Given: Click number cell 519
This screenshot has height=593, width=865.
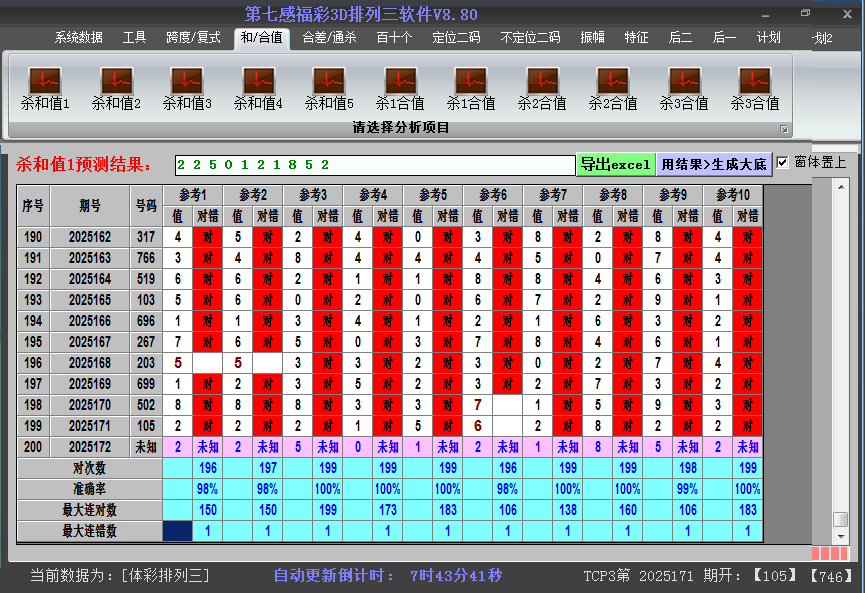Looking at the screenshot, I should 146,279.
